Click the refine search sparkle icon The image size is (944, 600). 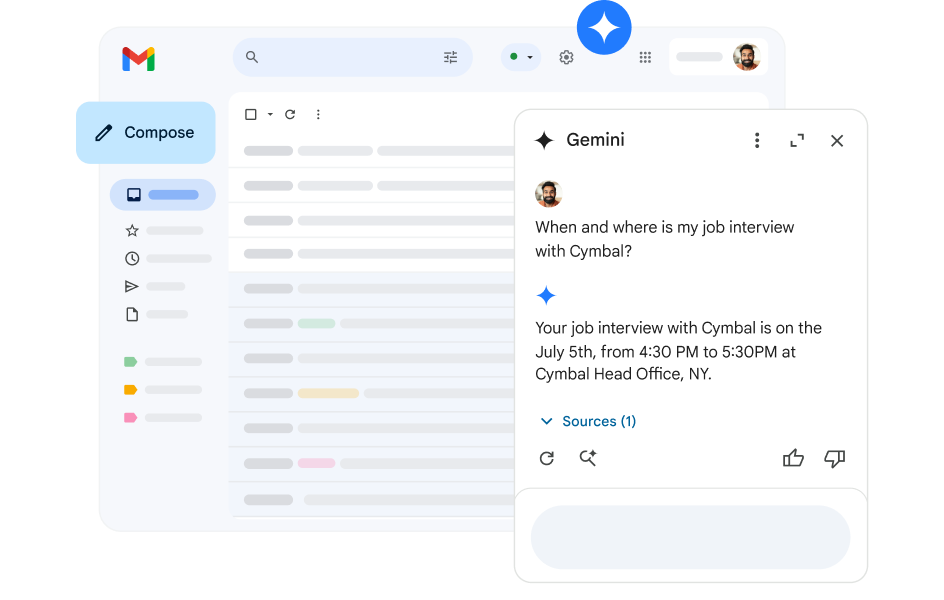tap(588, 458)
